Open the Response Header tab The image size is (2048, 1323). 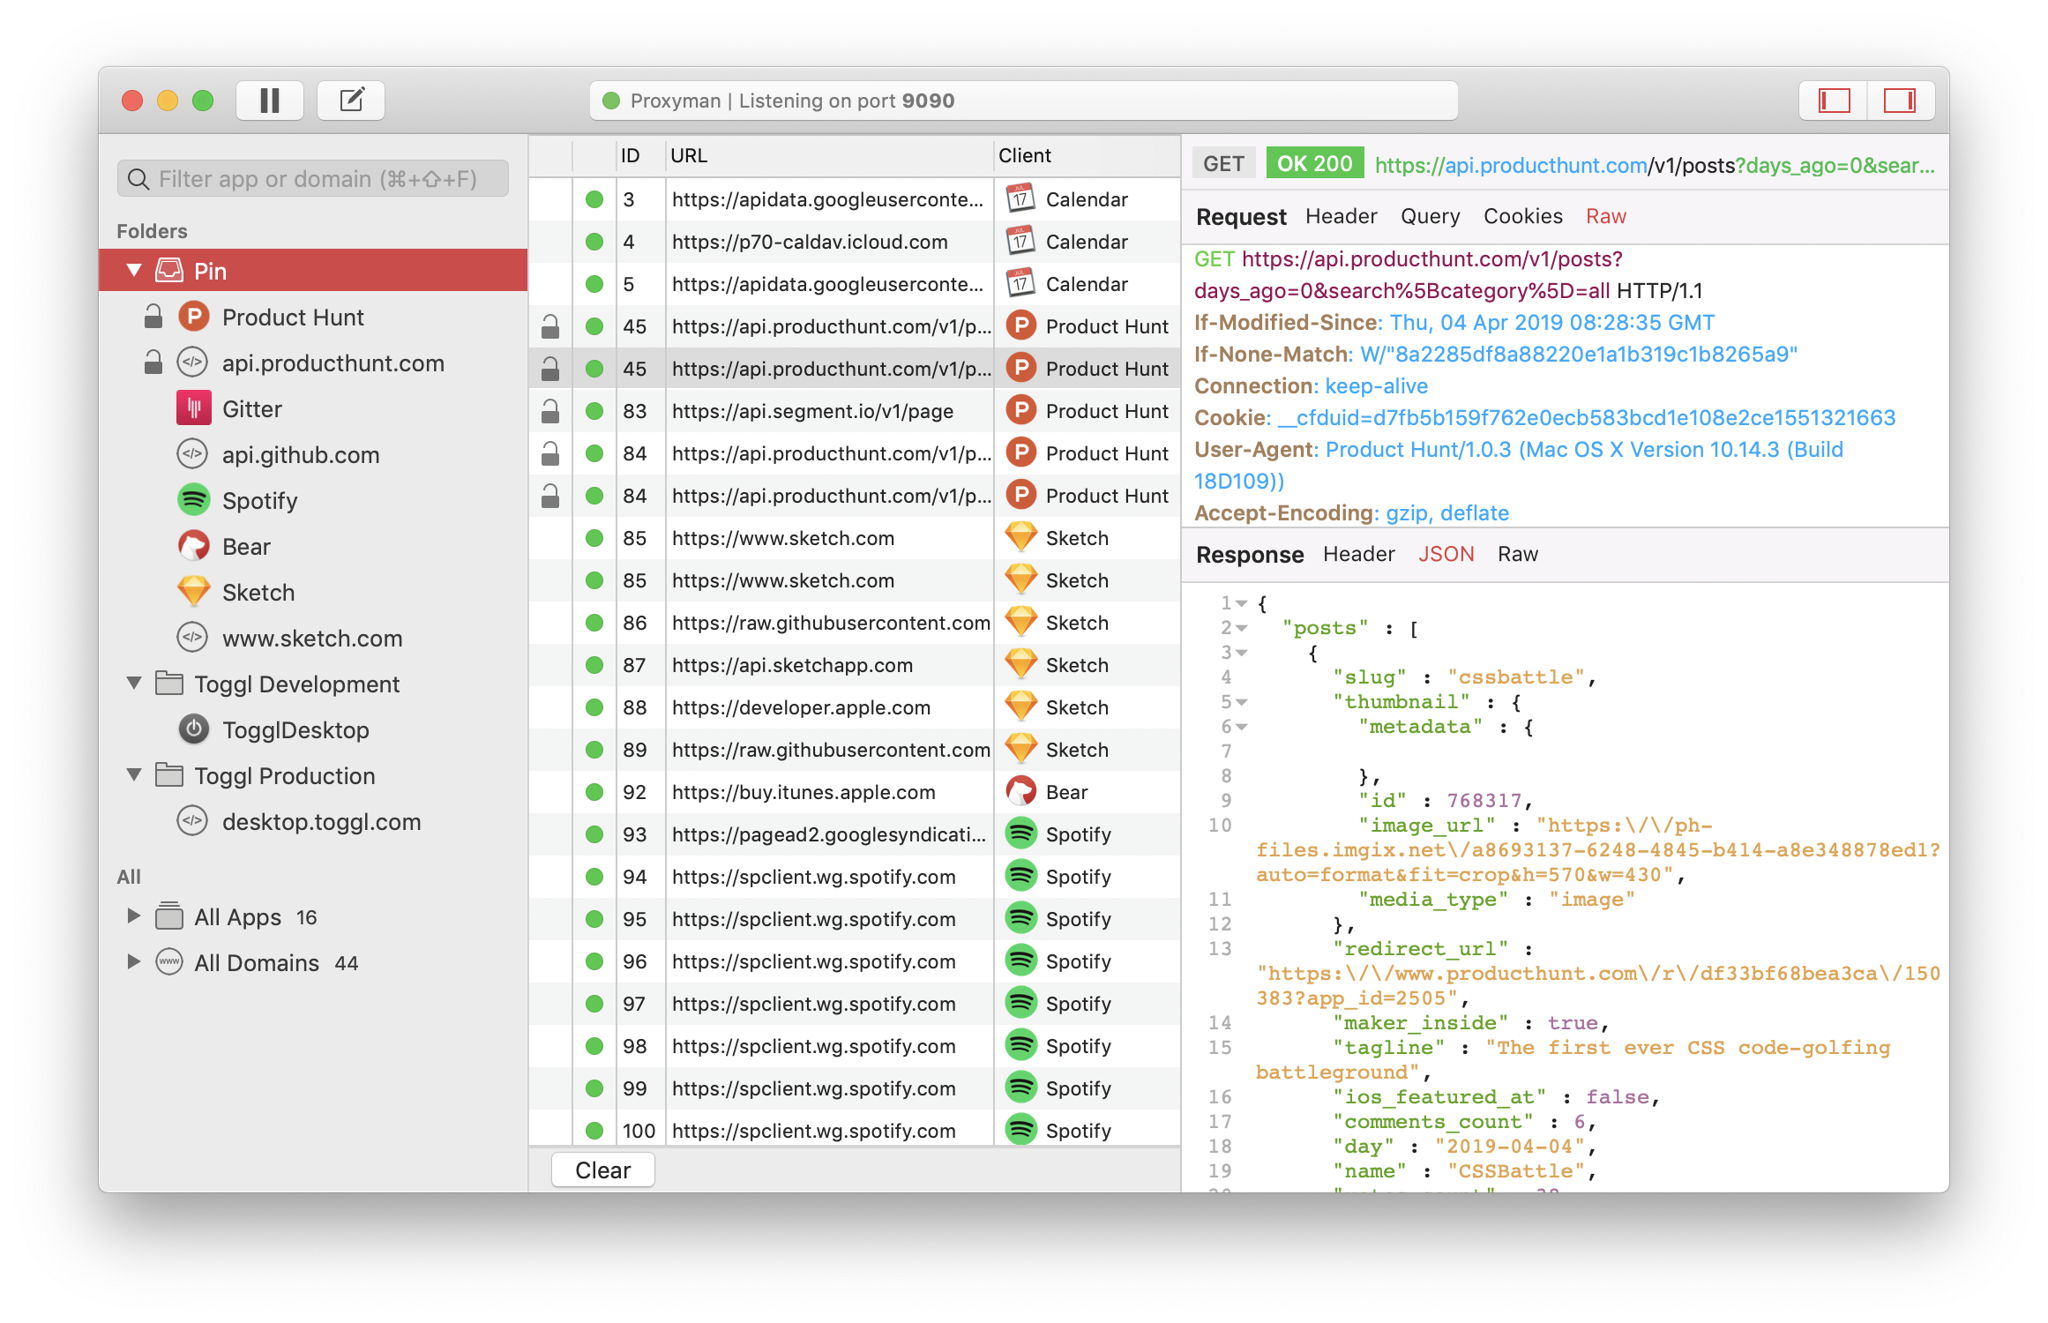click(1358, 554)
